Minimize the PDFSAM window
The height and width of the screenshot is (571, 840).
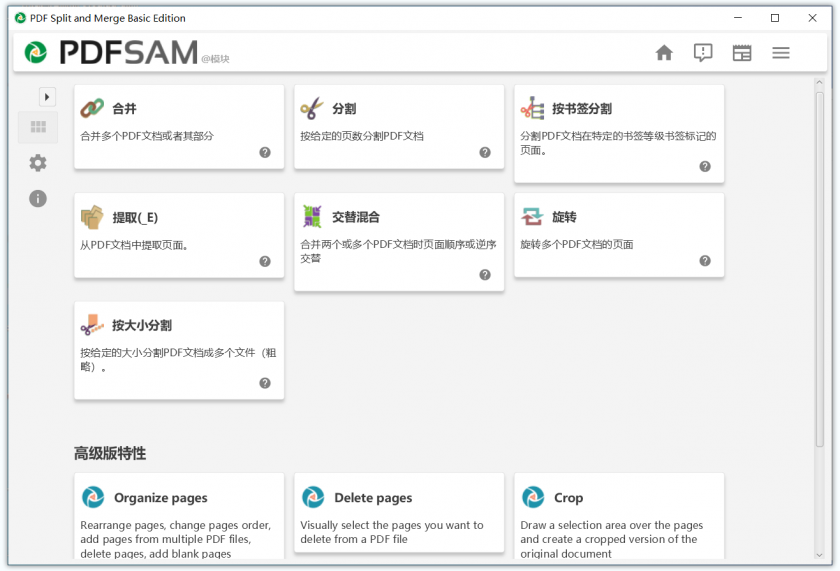[738, 18]
